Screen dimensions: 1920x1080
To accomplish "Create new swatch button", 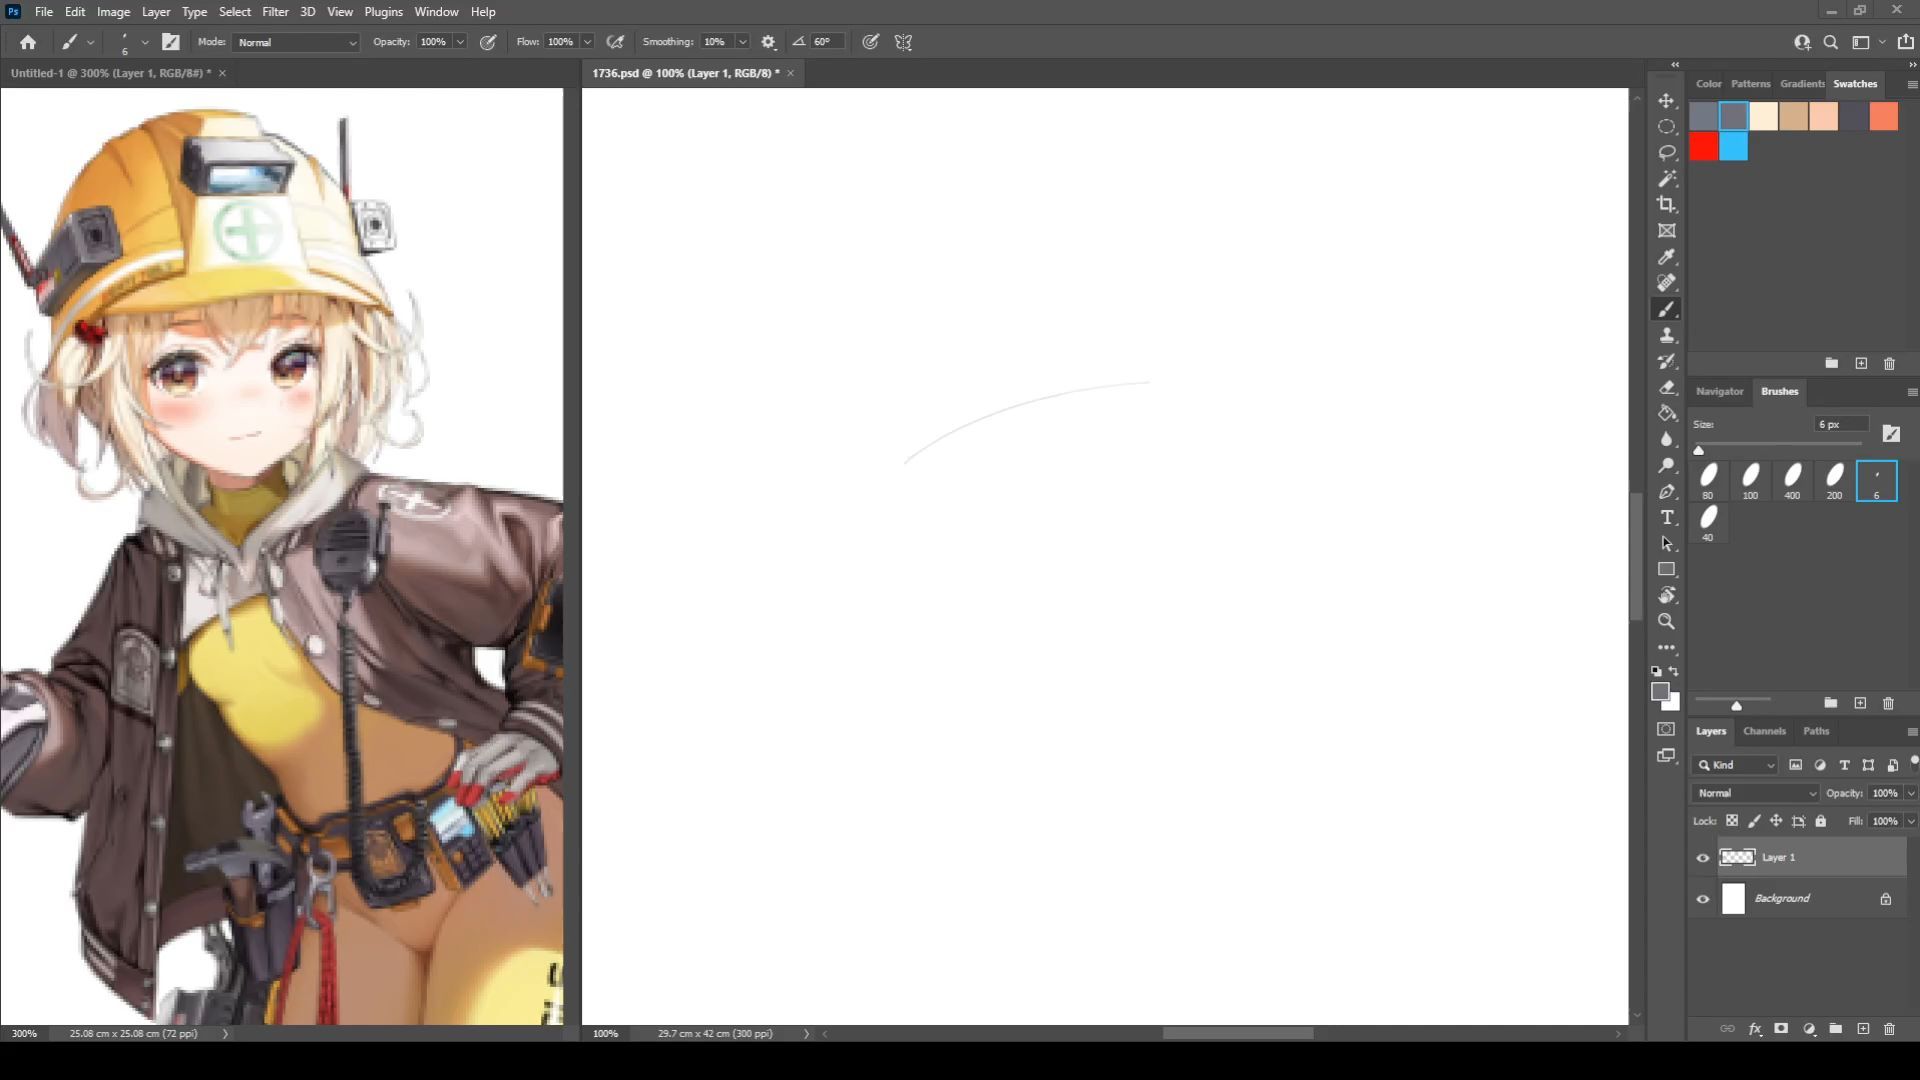I will click(1861, 364).
